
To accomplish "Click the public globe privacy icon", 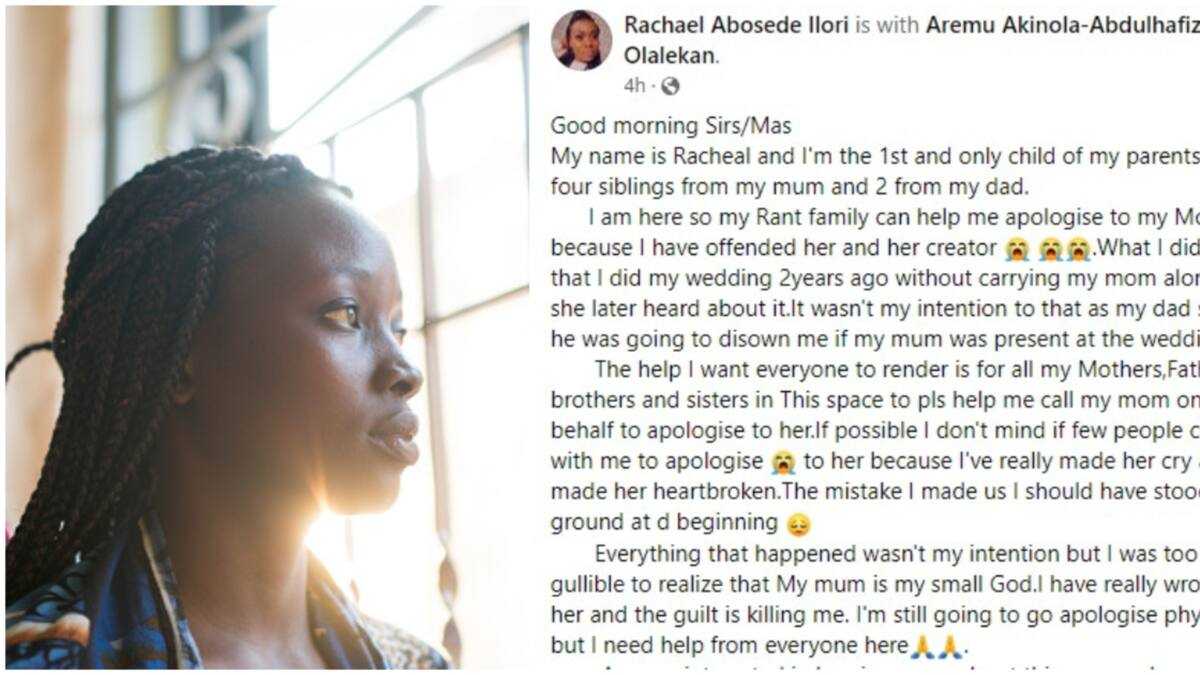I will tap(670, 86).
